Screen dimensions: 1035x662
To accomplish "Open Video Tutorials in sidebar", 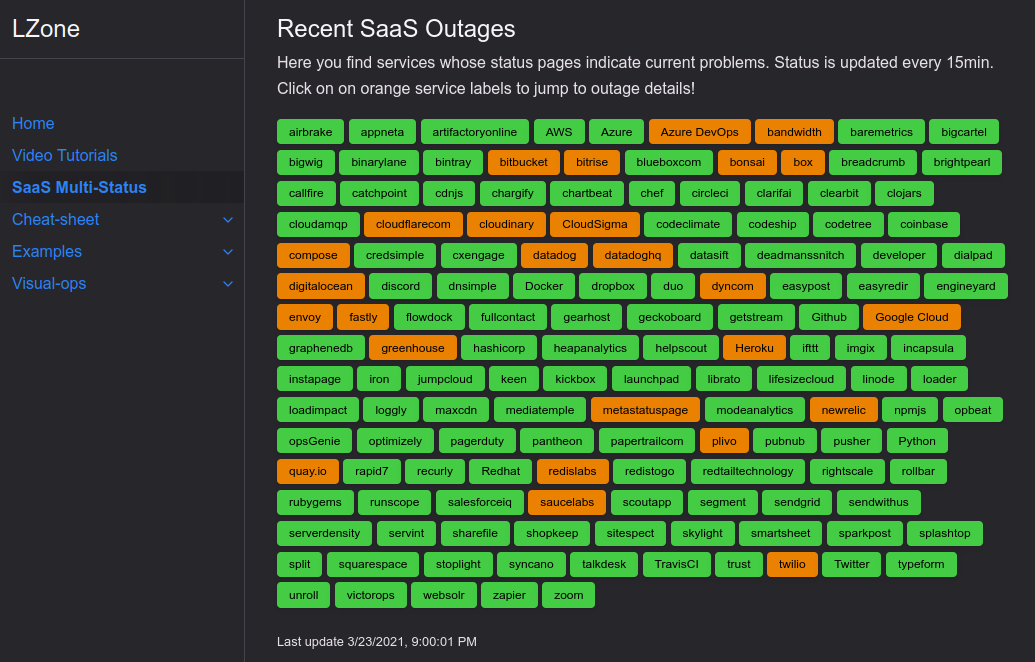I will (x=65, y=155).
